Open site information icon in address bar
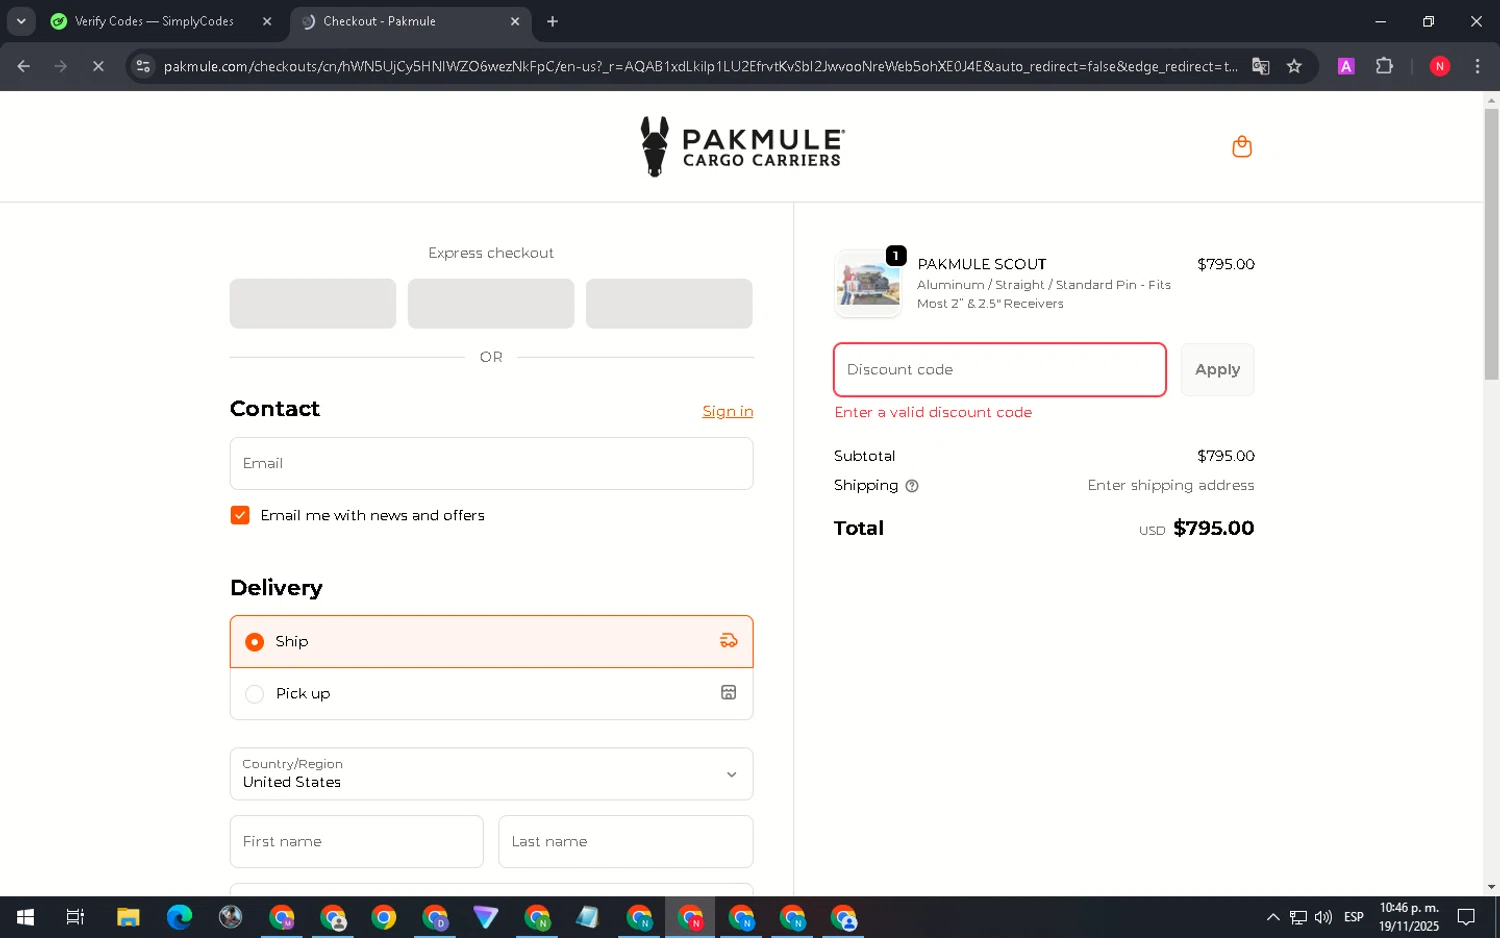This screenshot has width=1500, height=938. (143, 66)
